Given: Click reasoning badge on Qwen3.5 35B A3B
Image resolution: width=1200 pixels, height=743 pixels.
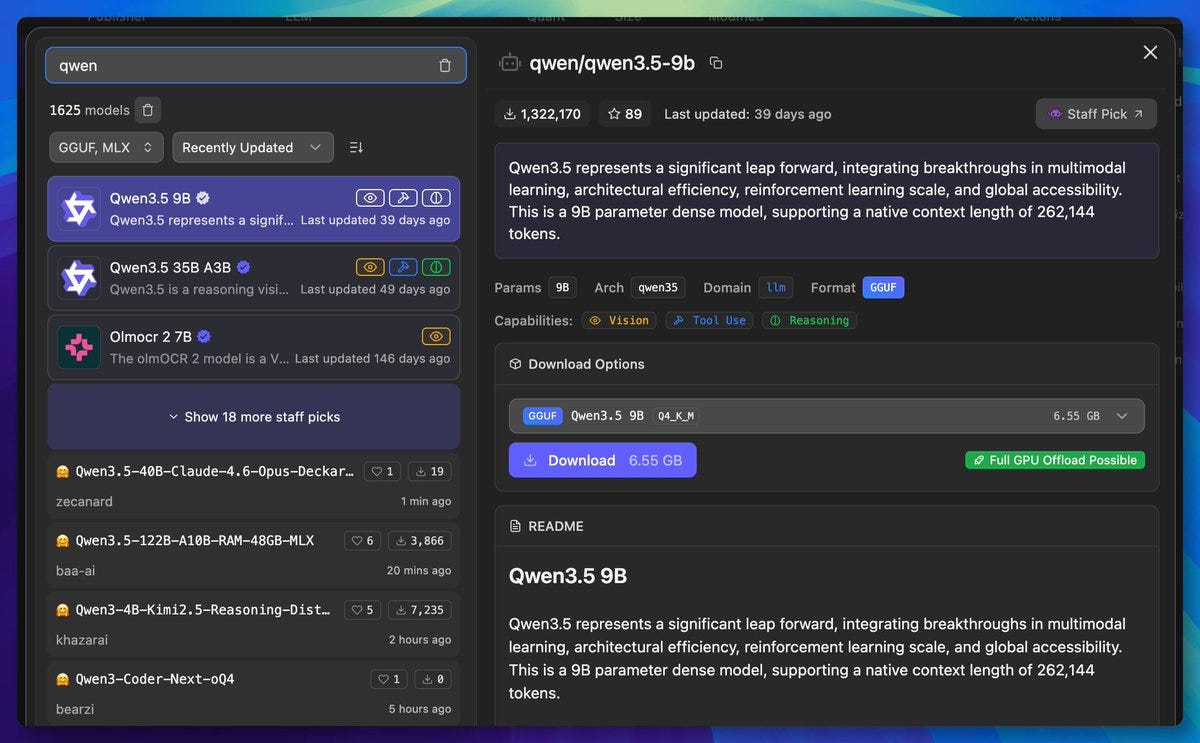Looking at the screenshot, I should pyautogui.click(x=436, y=267).
